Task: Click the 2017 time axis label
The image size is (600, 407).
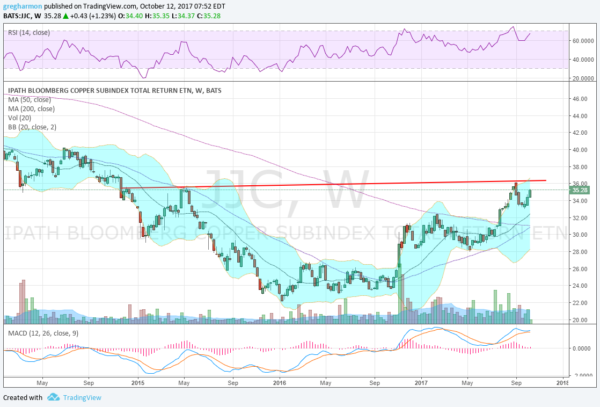Action: tap(421, 383)
